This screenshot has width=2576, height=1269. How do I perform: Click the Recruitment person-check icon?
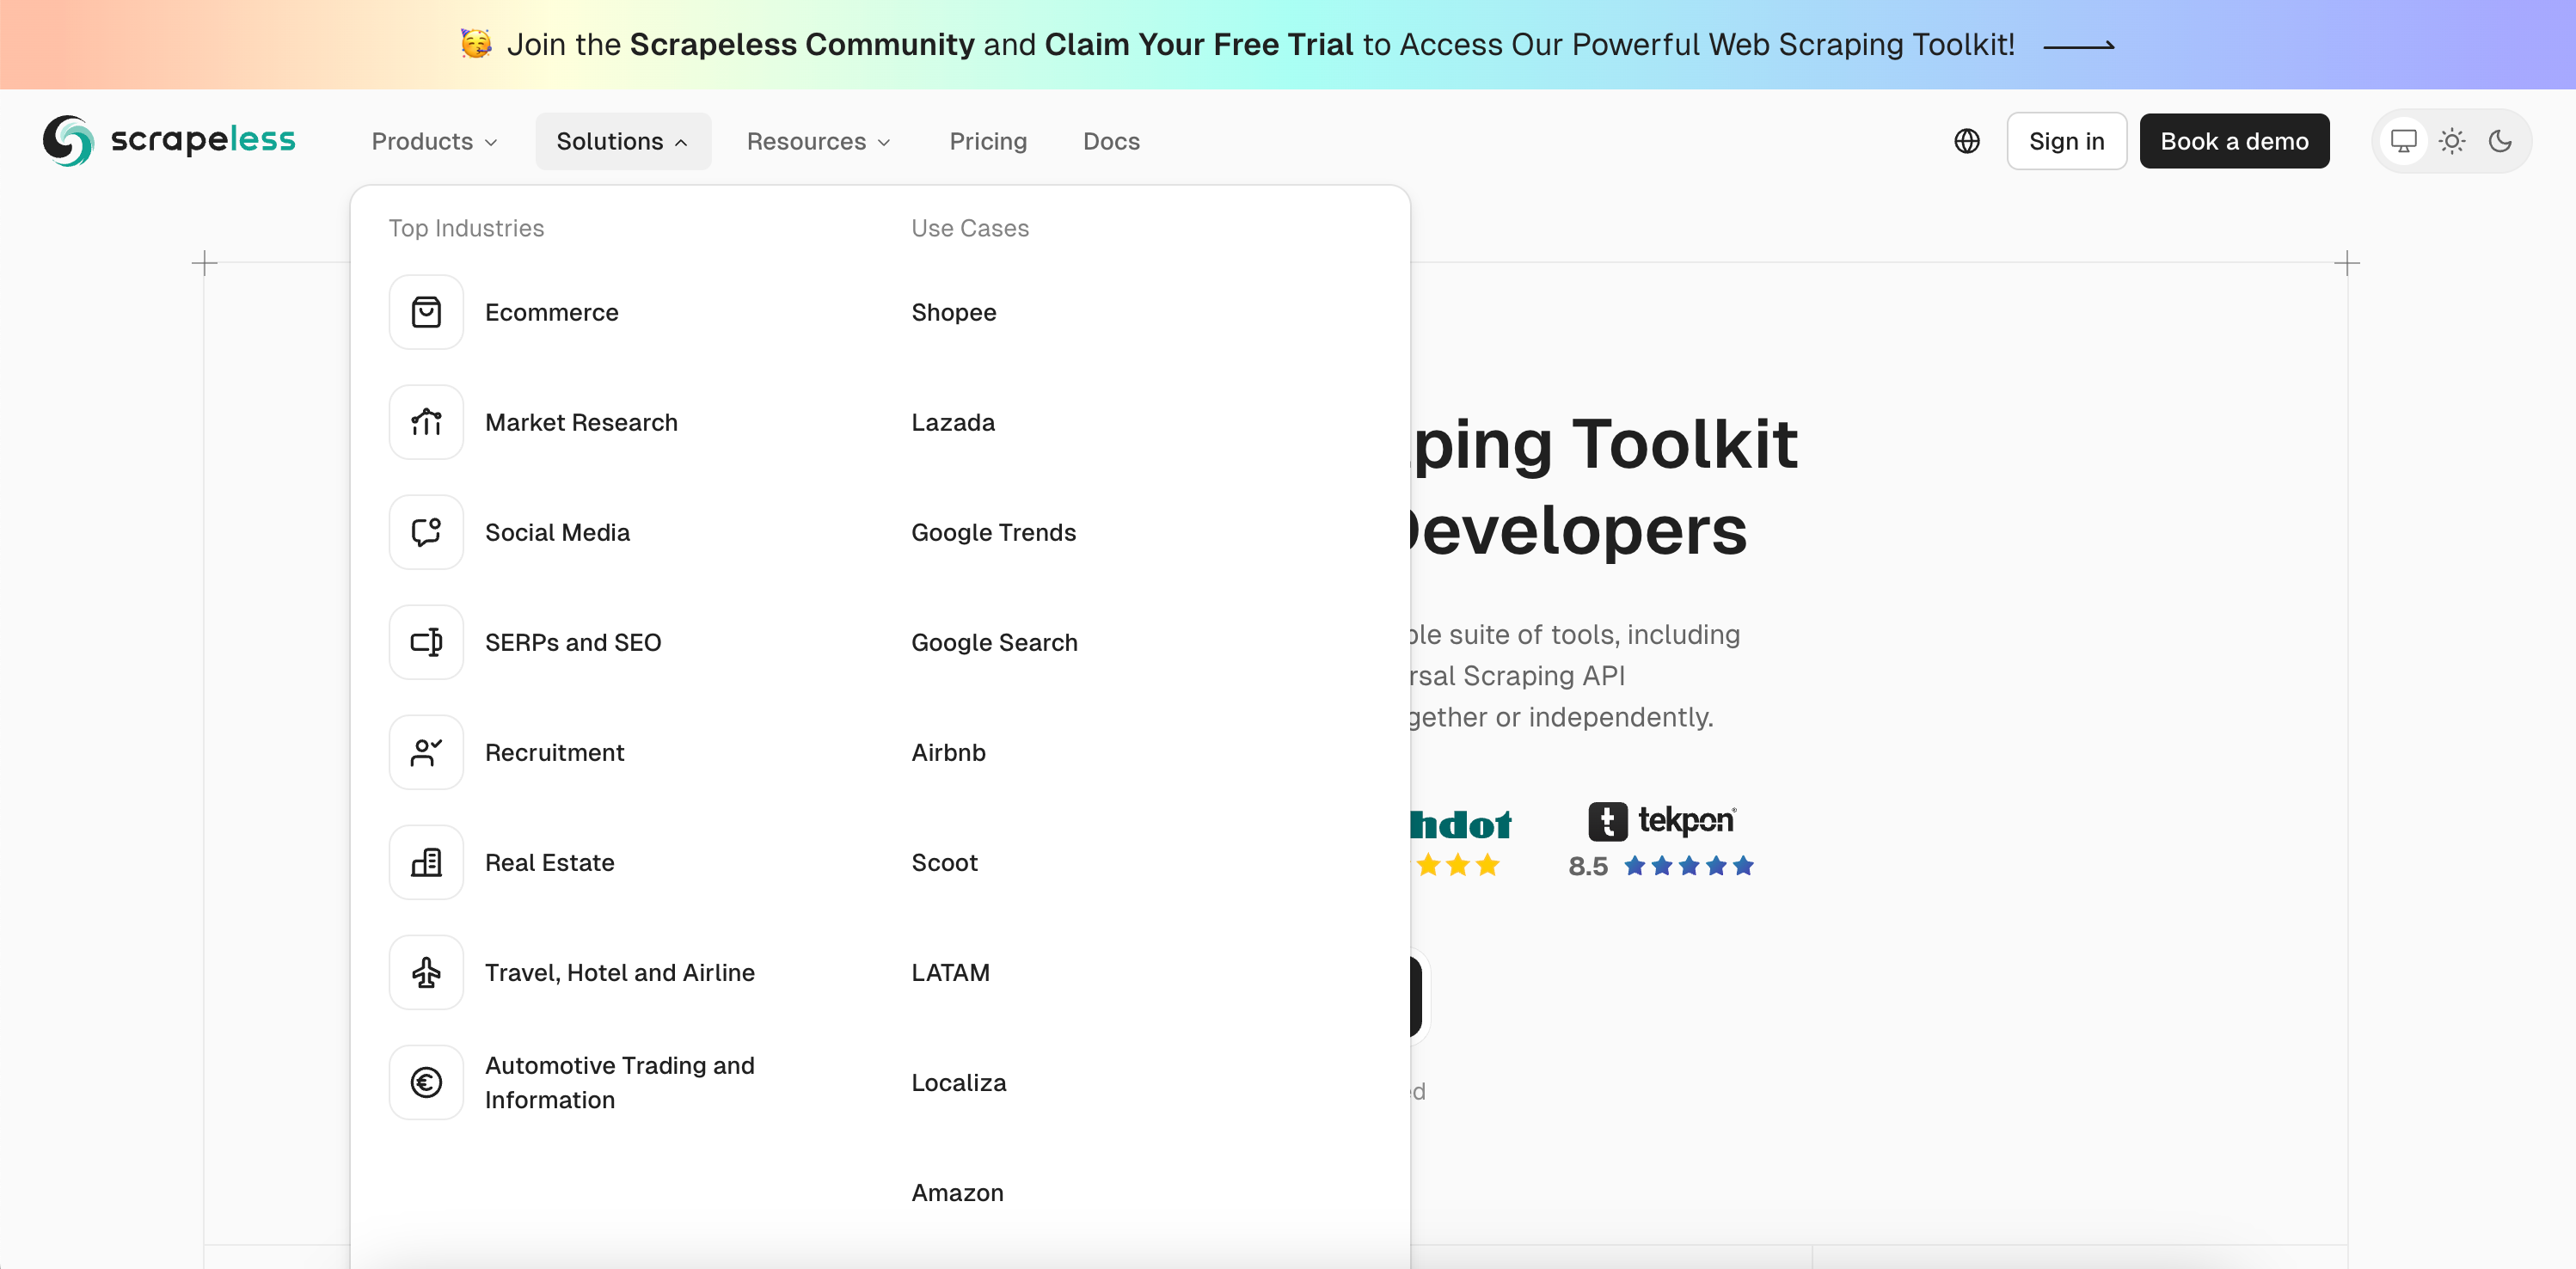point(426,752)
